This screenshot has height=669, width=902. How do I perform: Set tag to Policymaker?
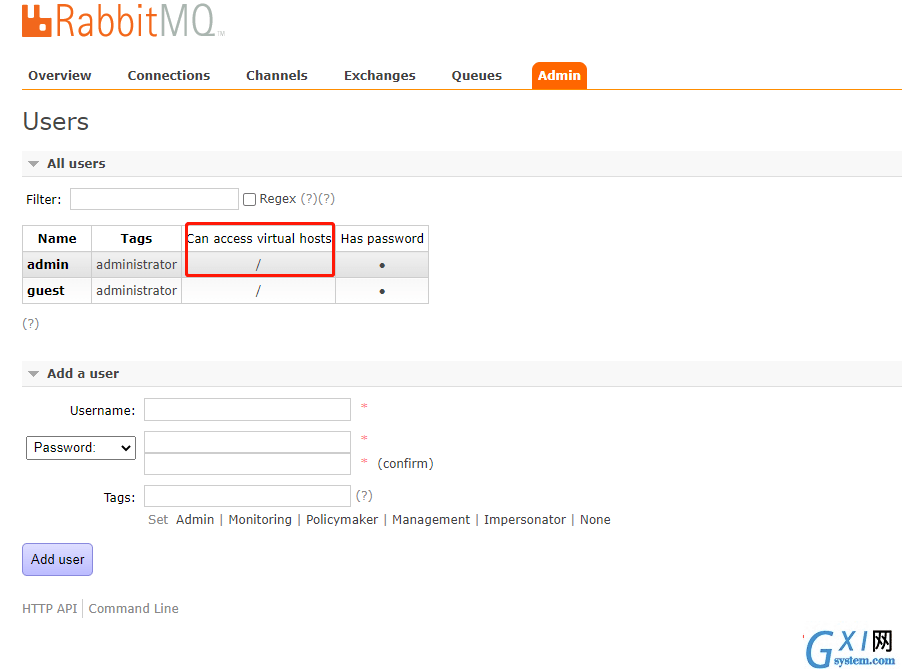[342, 520]
